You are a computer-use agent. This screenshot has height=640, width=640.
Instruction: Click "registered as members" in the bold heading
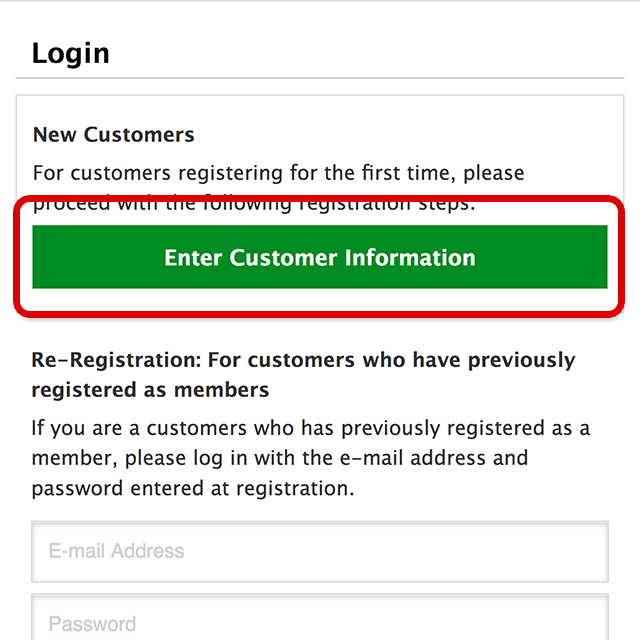pos(150,389)
